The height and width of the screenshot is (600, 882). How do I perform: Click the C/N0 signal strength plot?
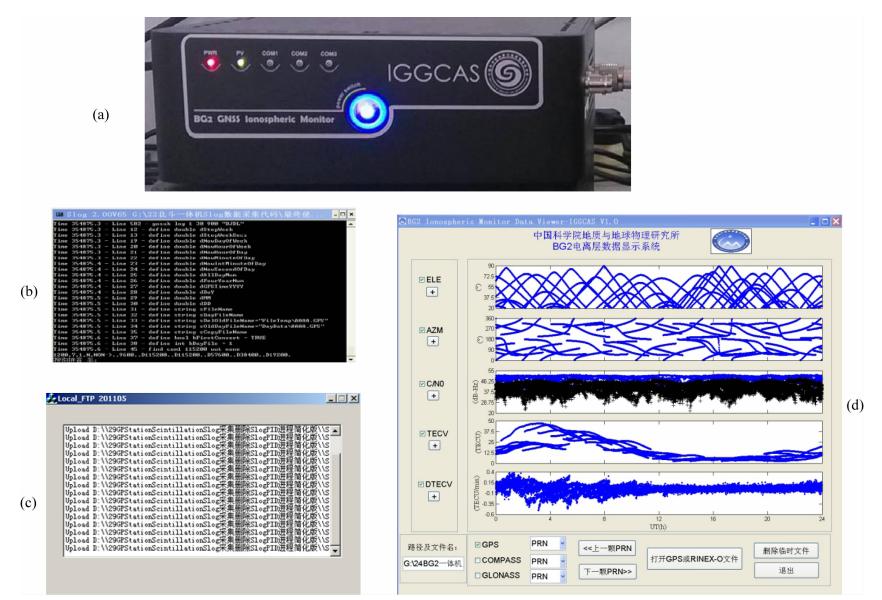click(x=659, y=392)
